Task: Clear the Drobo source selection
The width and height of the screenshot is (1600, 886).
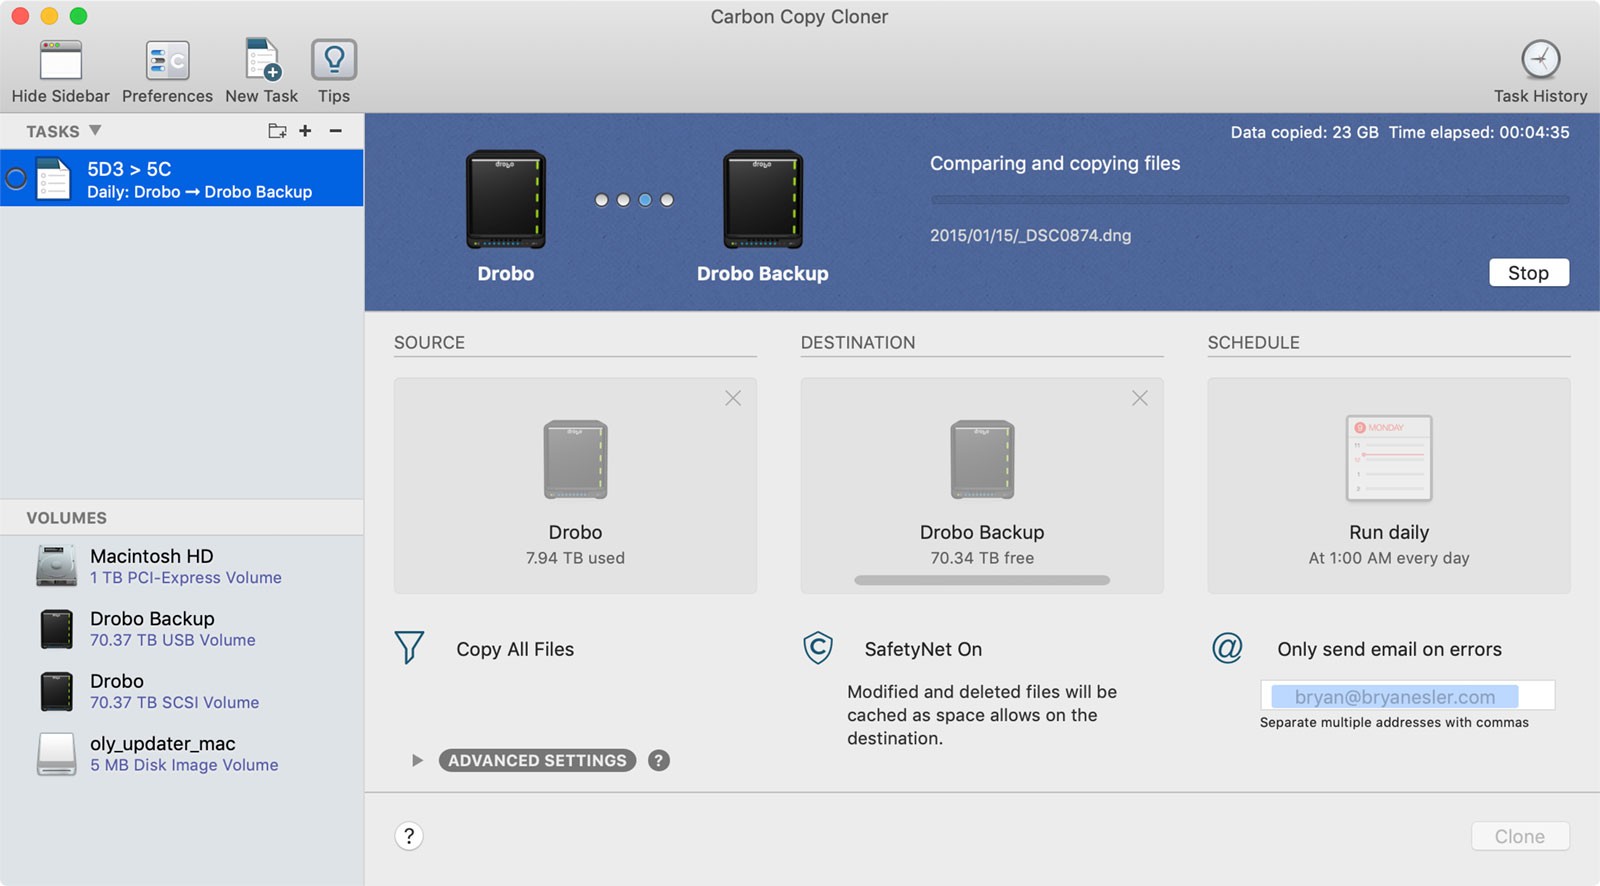Action: coord(733,398)
